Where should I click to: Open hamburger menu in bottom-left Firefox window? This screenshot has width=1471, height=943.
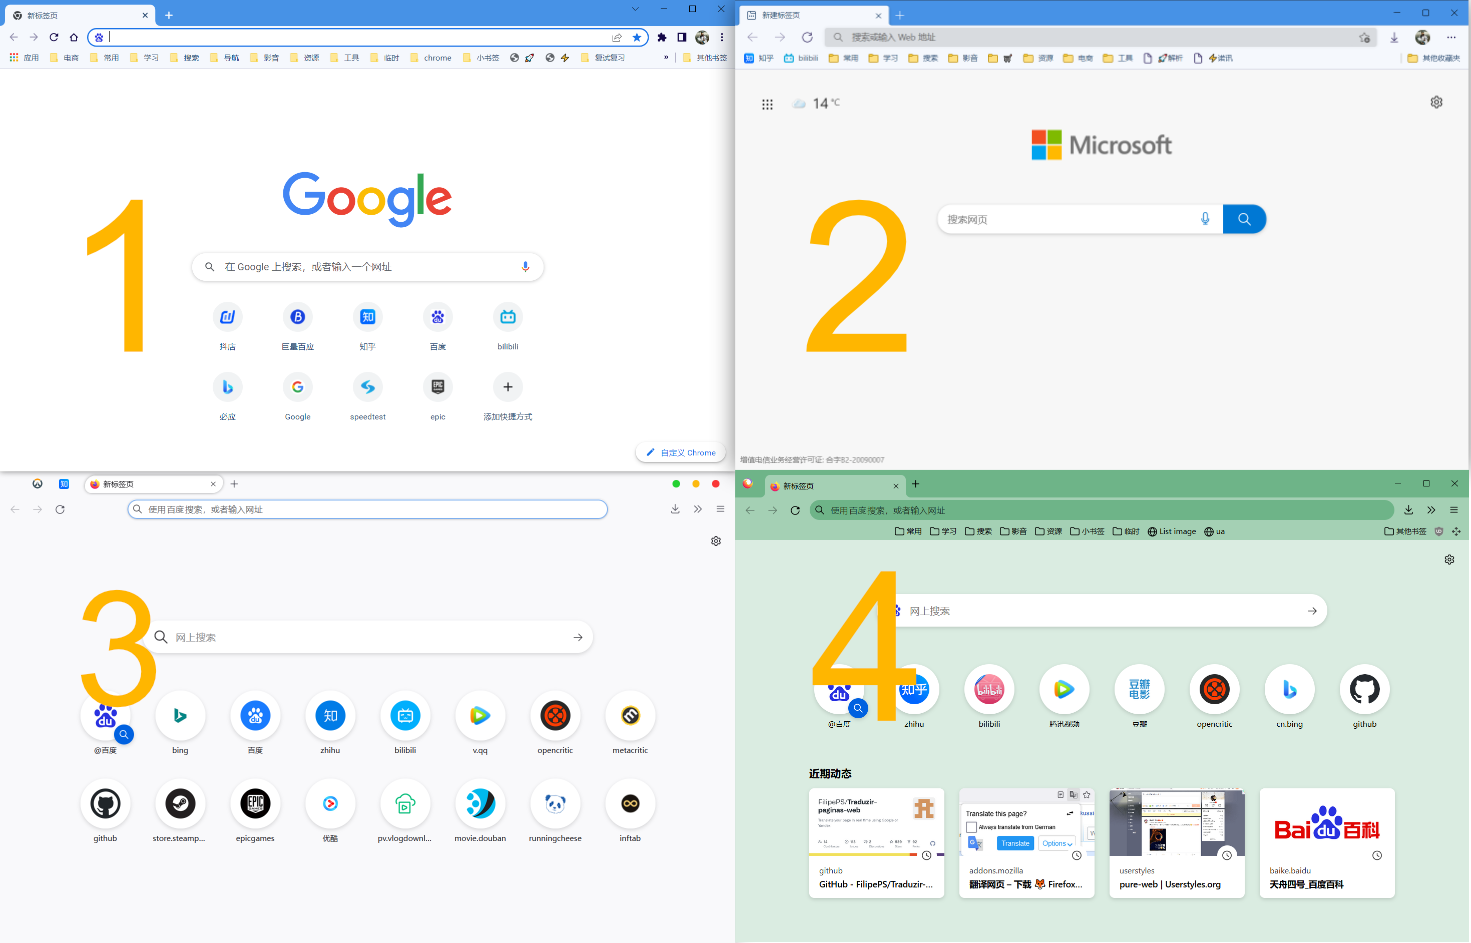click(720, 509)
